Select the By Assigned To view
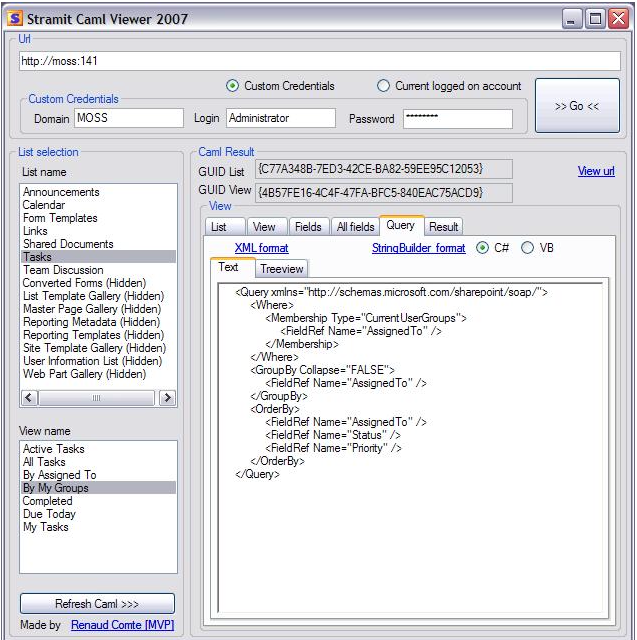Viewport: 637px width, 640px height. [98, 475]
